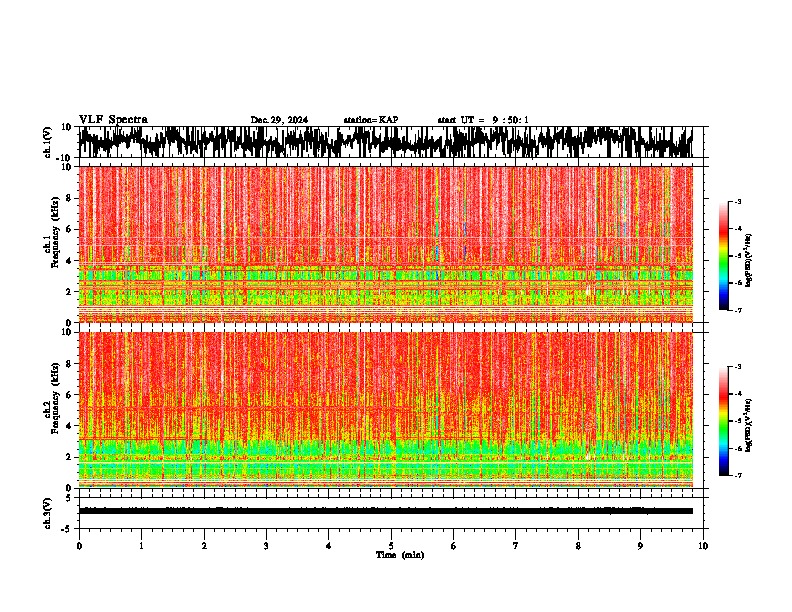Screen dimensions: 792x612
Task: Click the "VLF Spectra" plot title
Action: click(113, 120)
